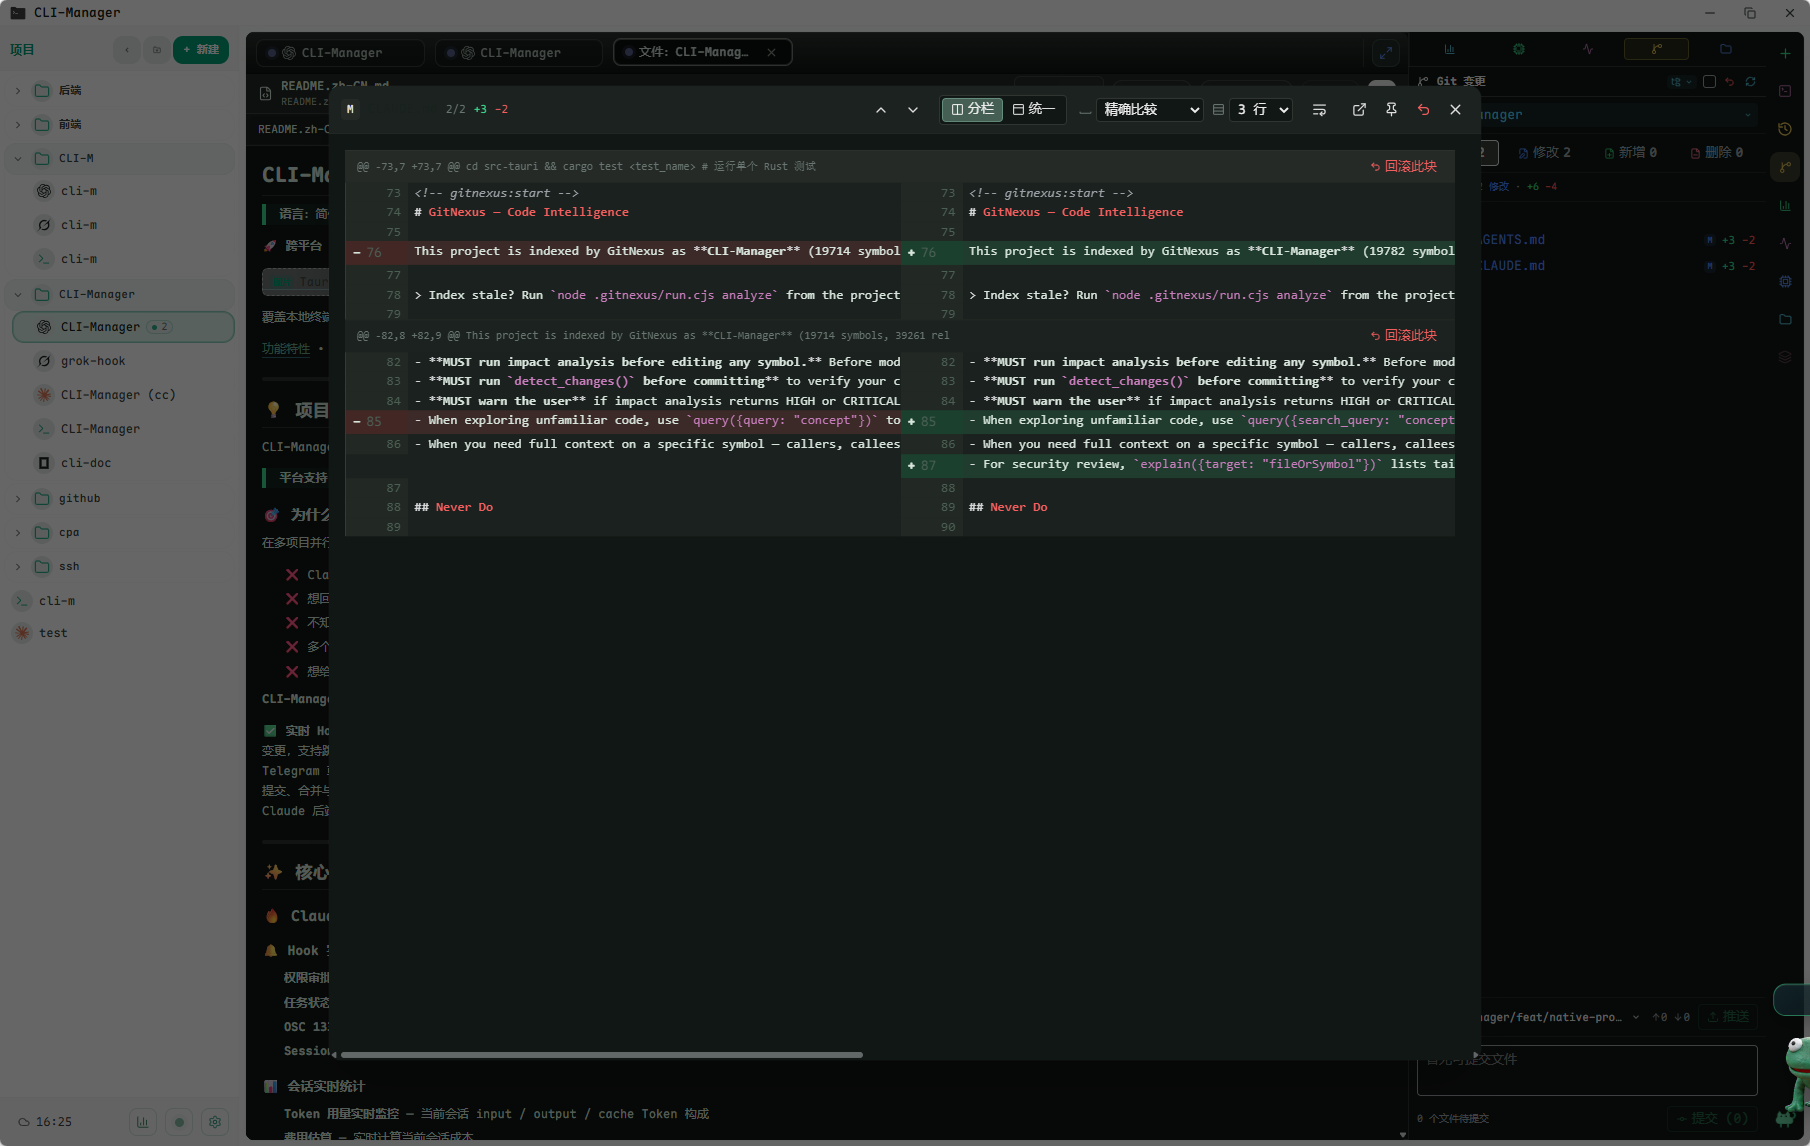Click Git branch icon on right rail
The width and height of the screenshot is (1810, 1146).
pyautogui.click(x=1785, y=167)
